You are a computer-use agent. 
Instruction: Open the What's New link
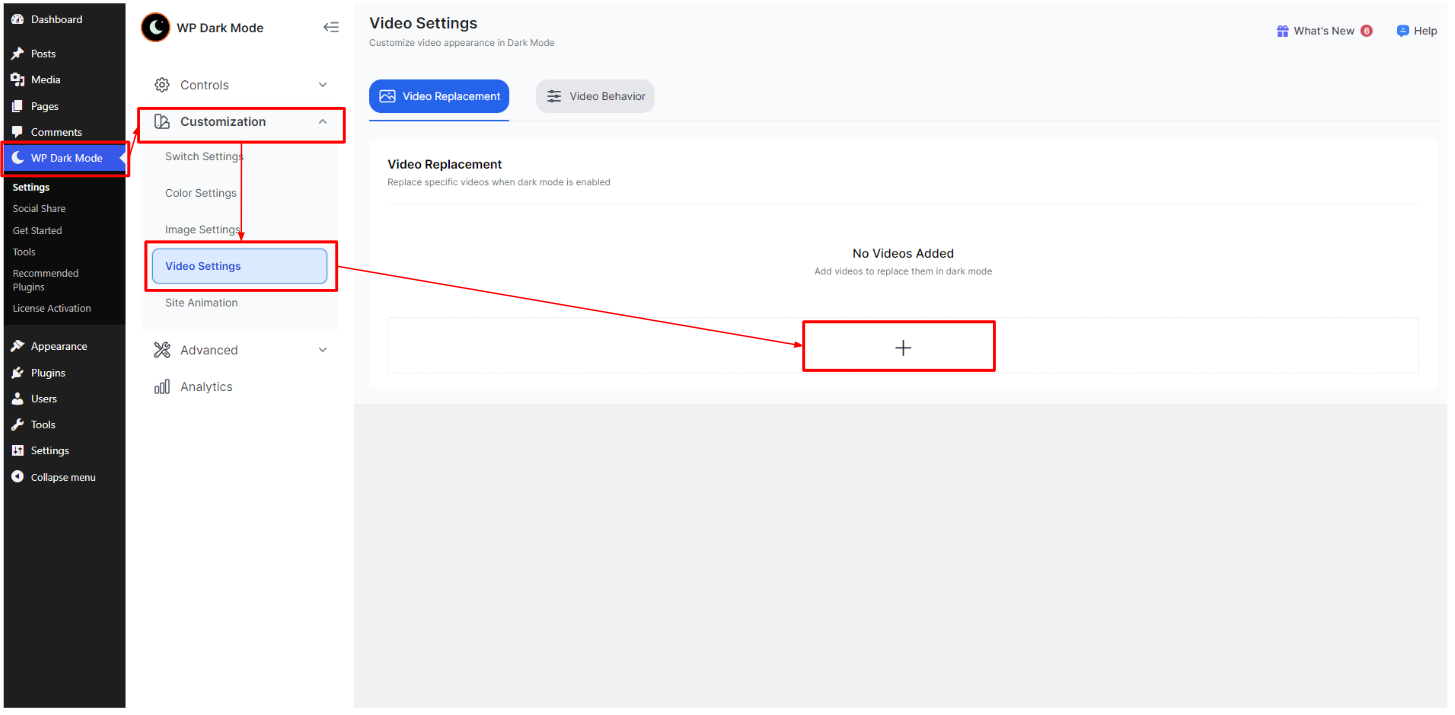(x=1324, y=31)
